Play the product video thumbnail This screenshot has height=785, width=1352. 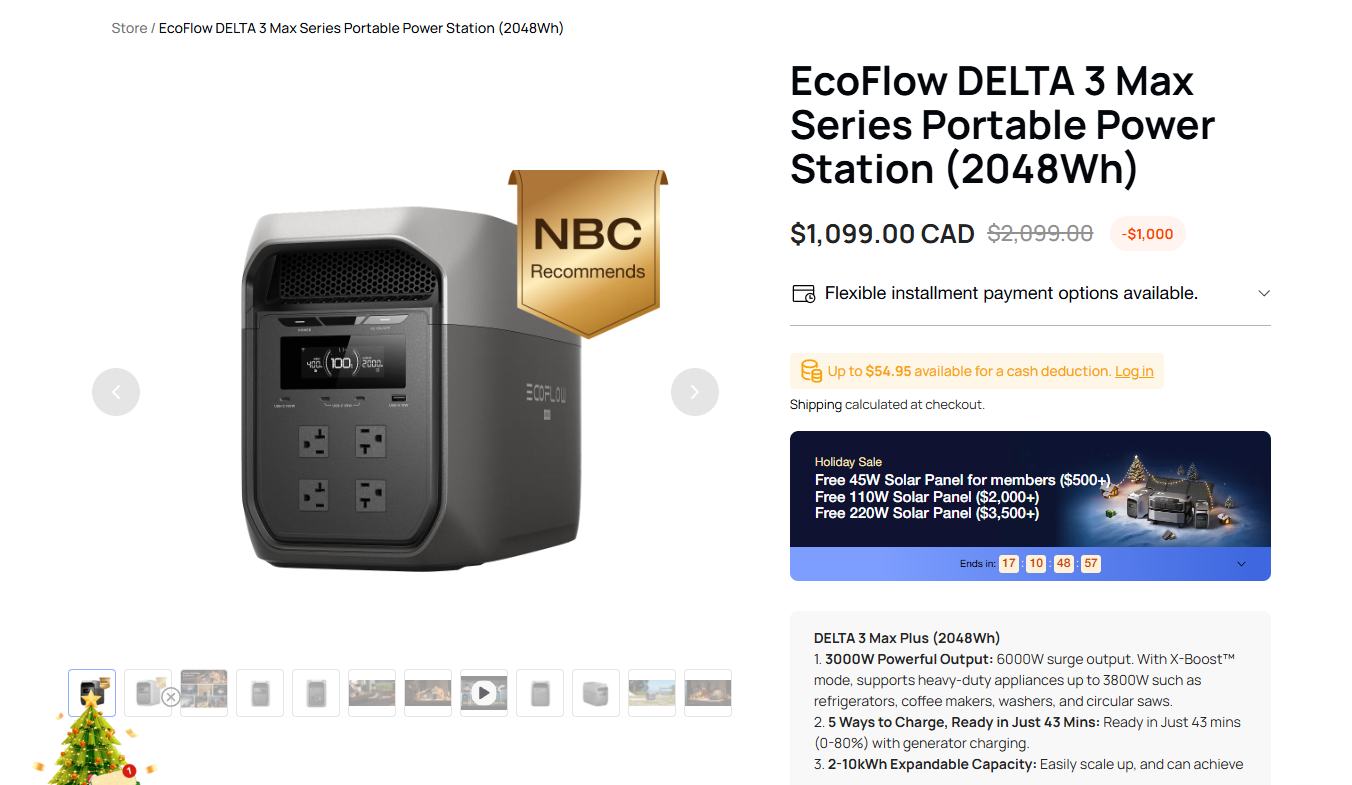(x=484, y=693)
